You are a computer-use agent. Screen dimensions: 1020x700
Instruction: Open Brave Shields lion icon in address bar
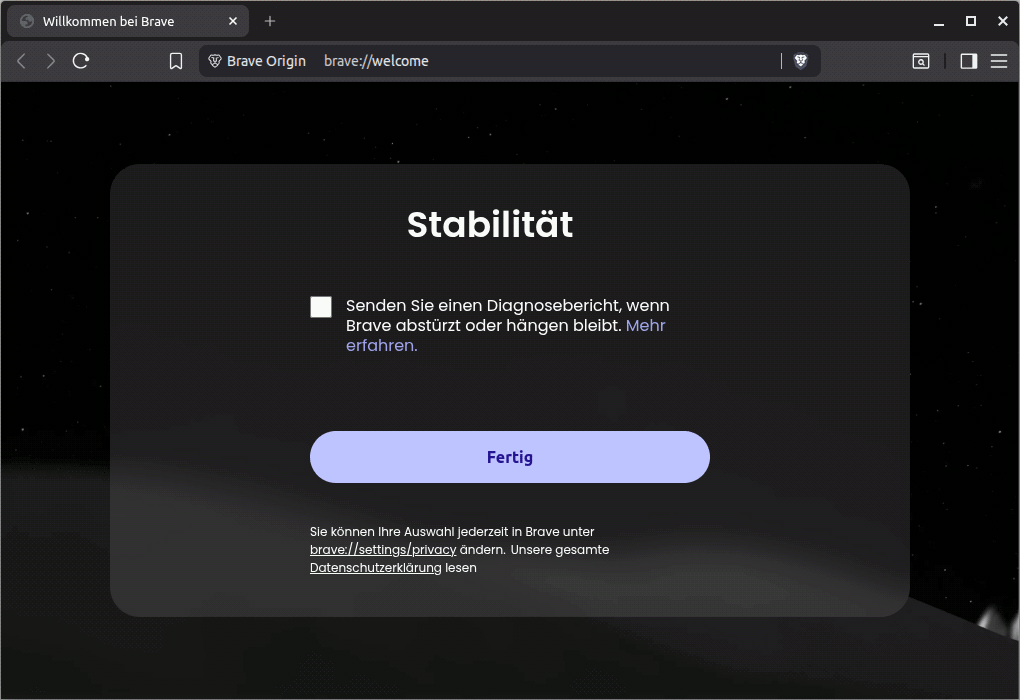point(801,61)
